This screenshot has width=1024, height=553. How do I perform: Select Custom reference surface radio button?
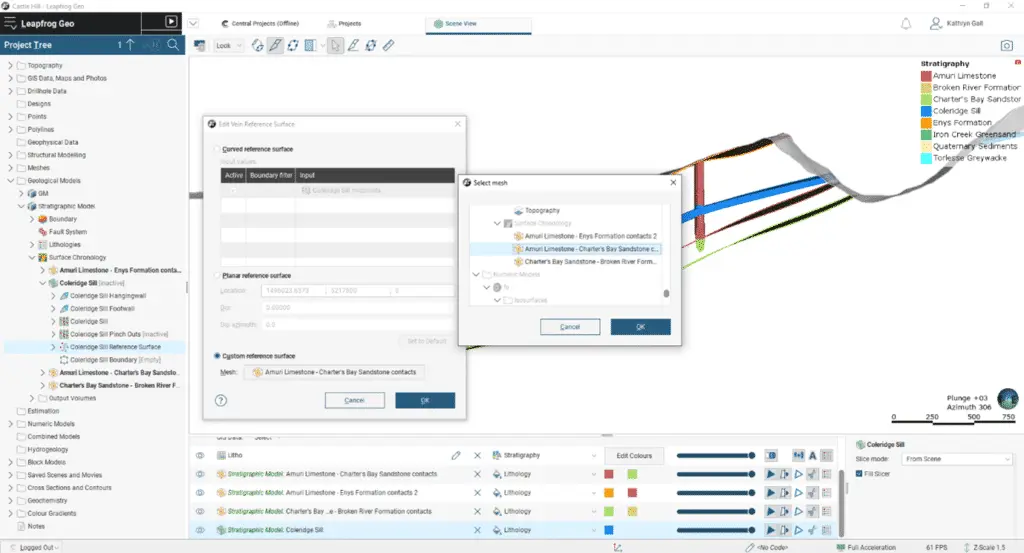coord(217,356)
